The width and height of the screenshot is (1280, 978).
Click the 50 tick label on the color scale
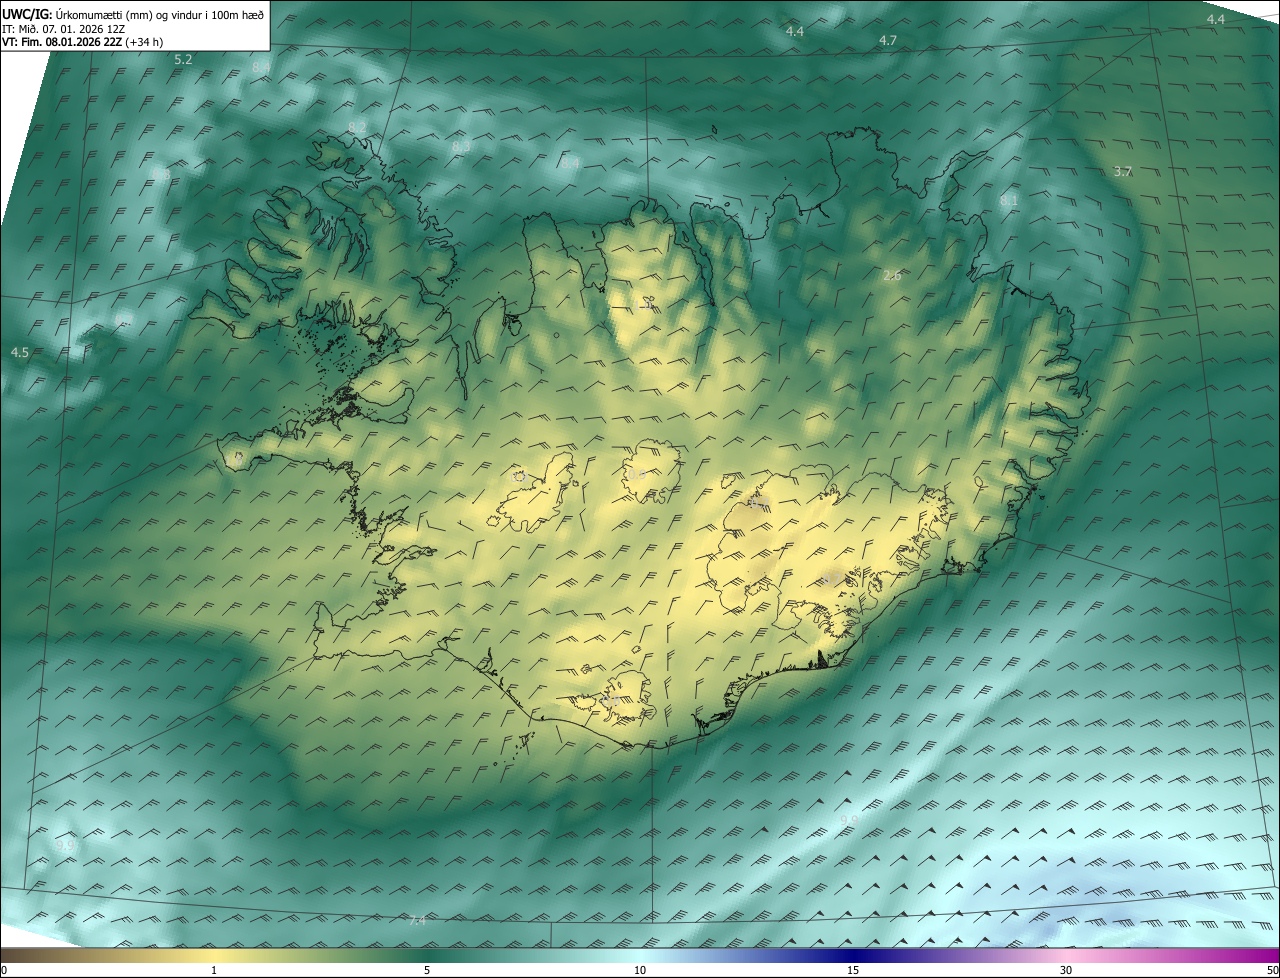[1272, 971]
